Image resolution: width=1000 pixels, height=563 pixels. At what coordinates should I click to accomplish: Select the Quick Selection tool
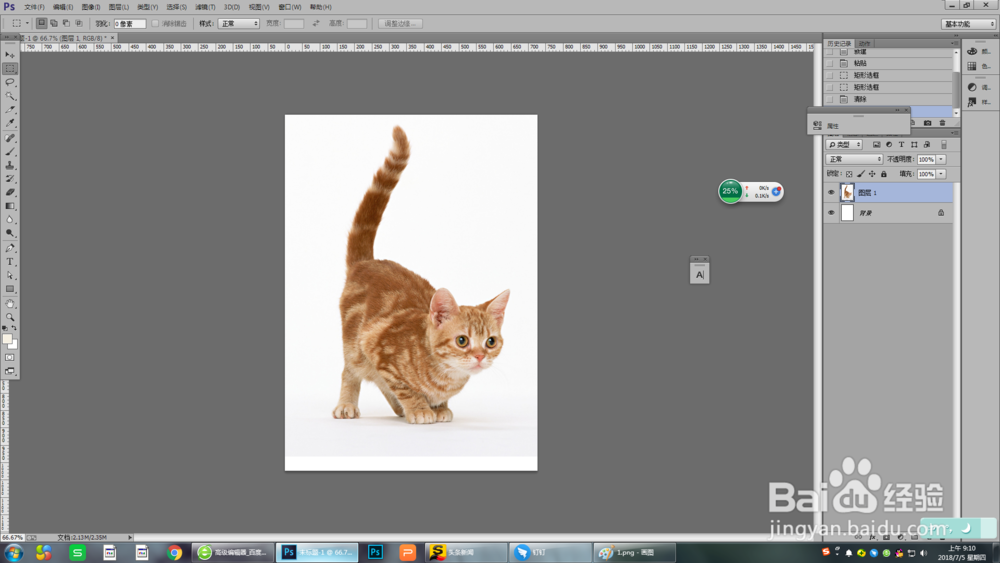coord(10,96)
